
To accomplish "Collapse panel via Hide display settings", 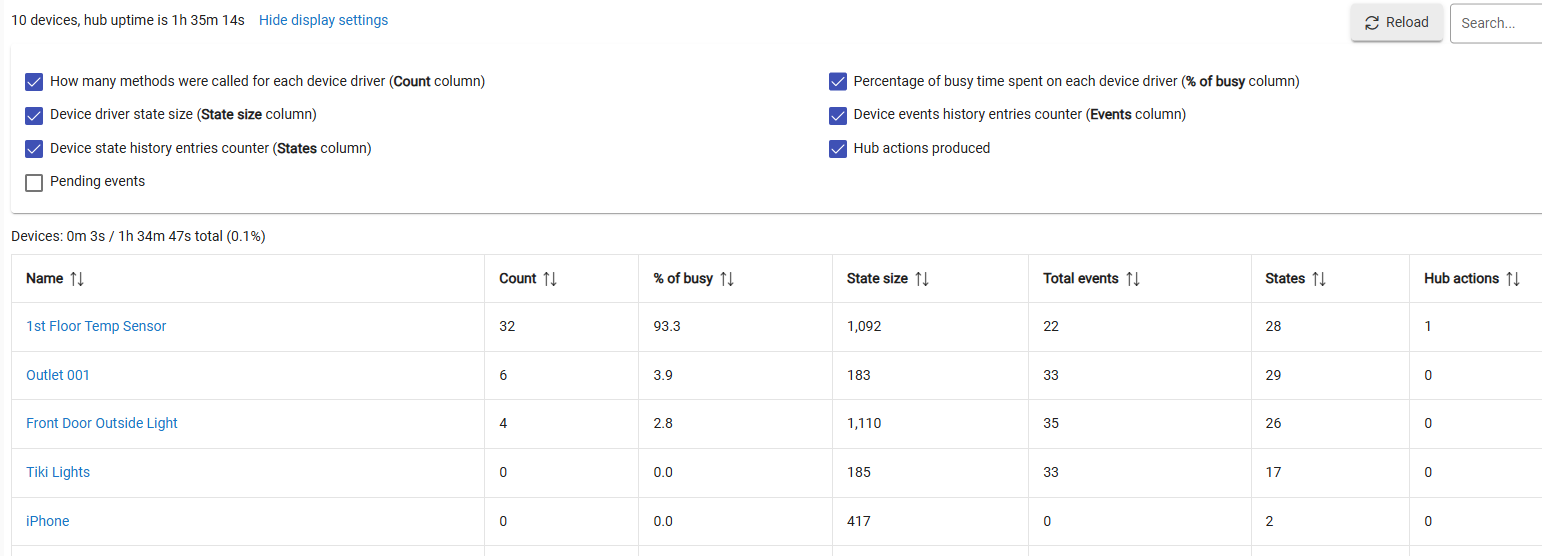I will tap(323, 20).
